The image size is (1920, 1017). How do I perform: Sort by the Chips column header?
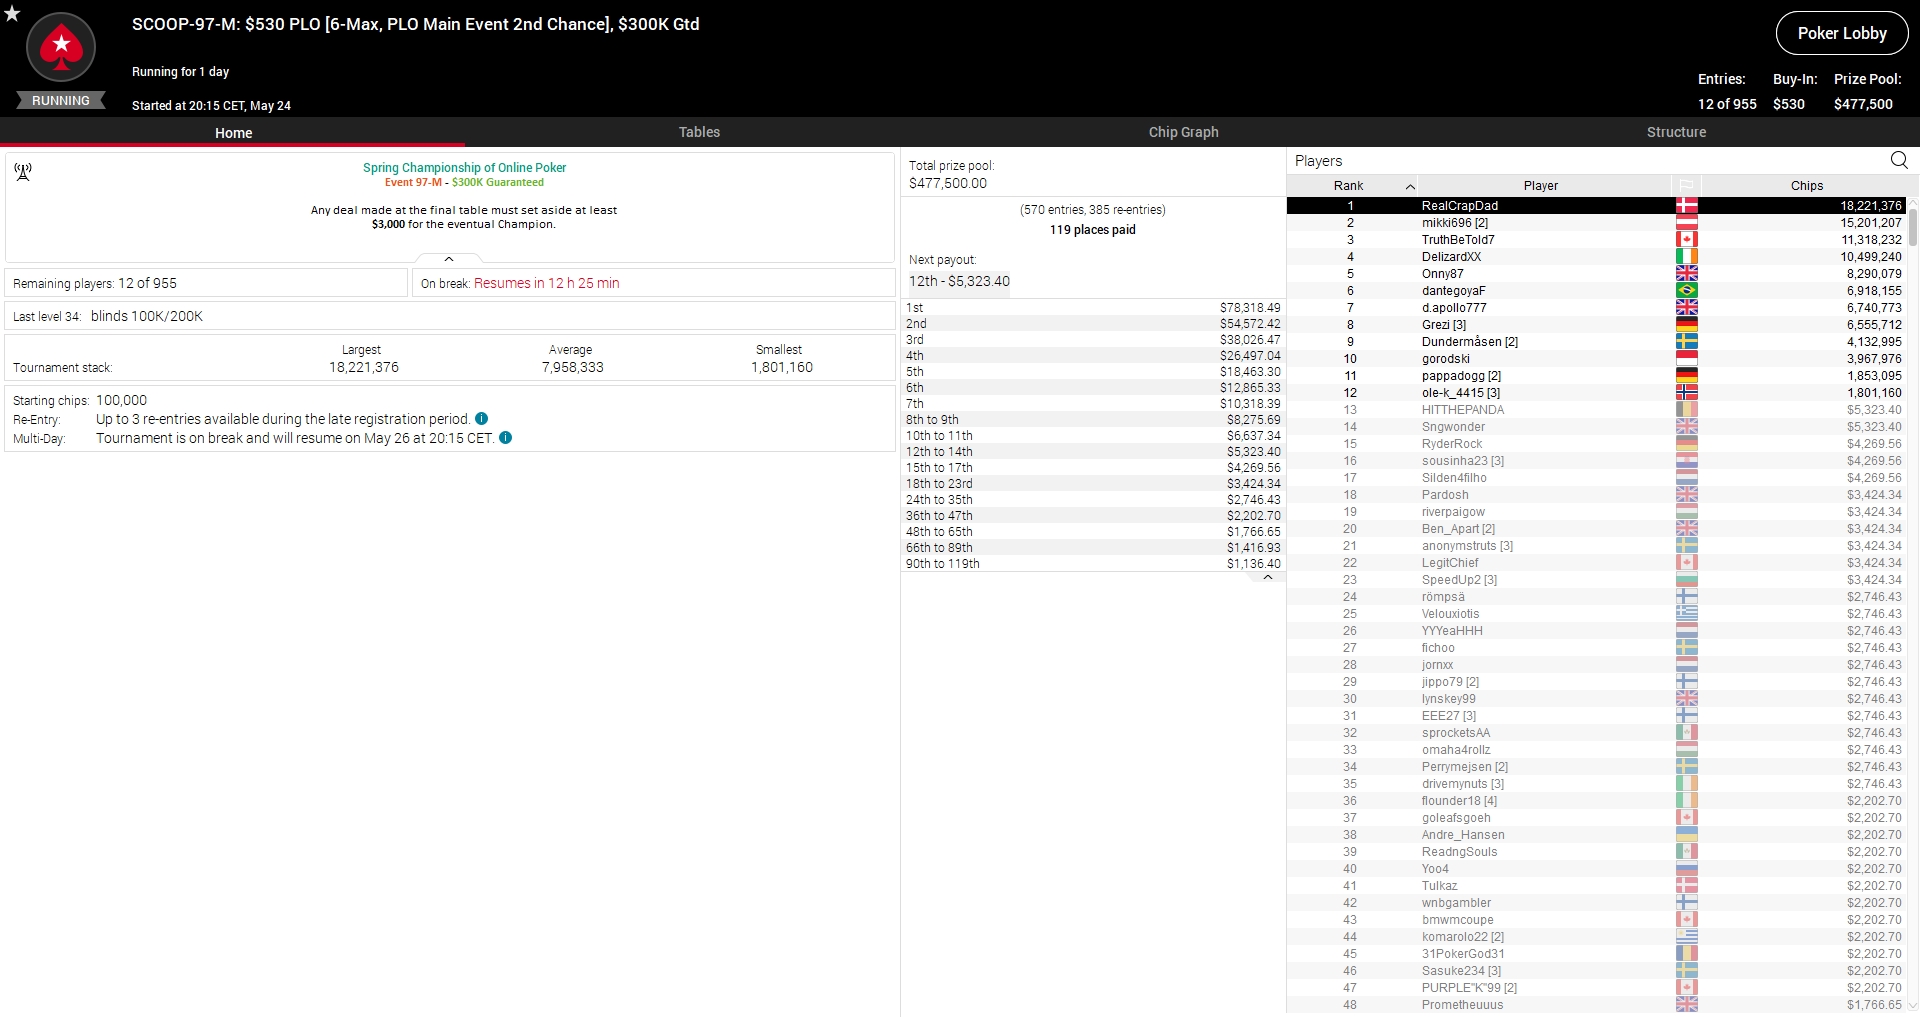(1806, 186)
